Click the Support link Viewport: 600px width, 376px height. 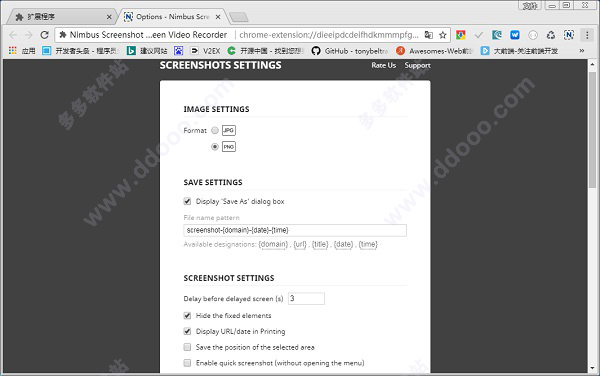click(x=417, y=65)
